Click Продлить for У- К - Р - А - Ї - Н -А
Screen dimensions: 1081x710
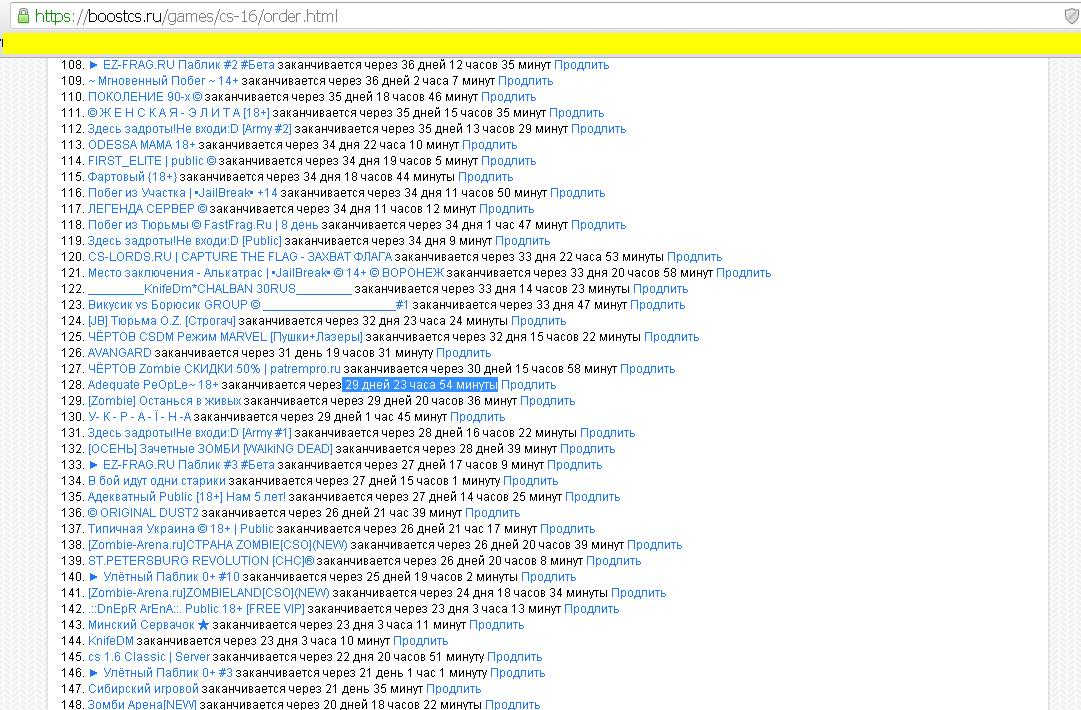[478, 416]
